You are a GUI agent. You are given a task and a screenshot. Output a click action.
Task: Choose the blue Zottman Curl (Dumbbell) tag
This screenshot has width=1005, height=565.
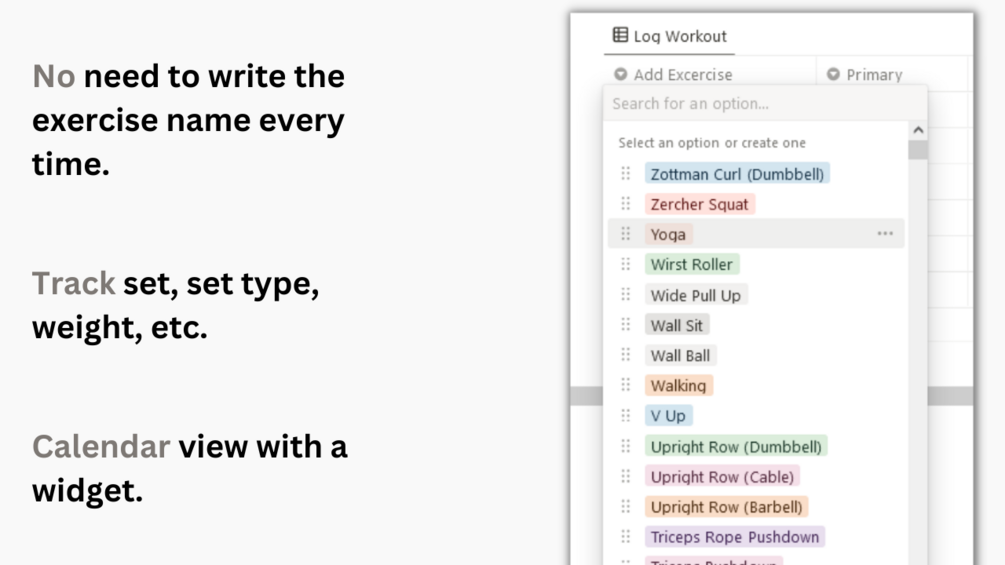(x=737, y=174)
